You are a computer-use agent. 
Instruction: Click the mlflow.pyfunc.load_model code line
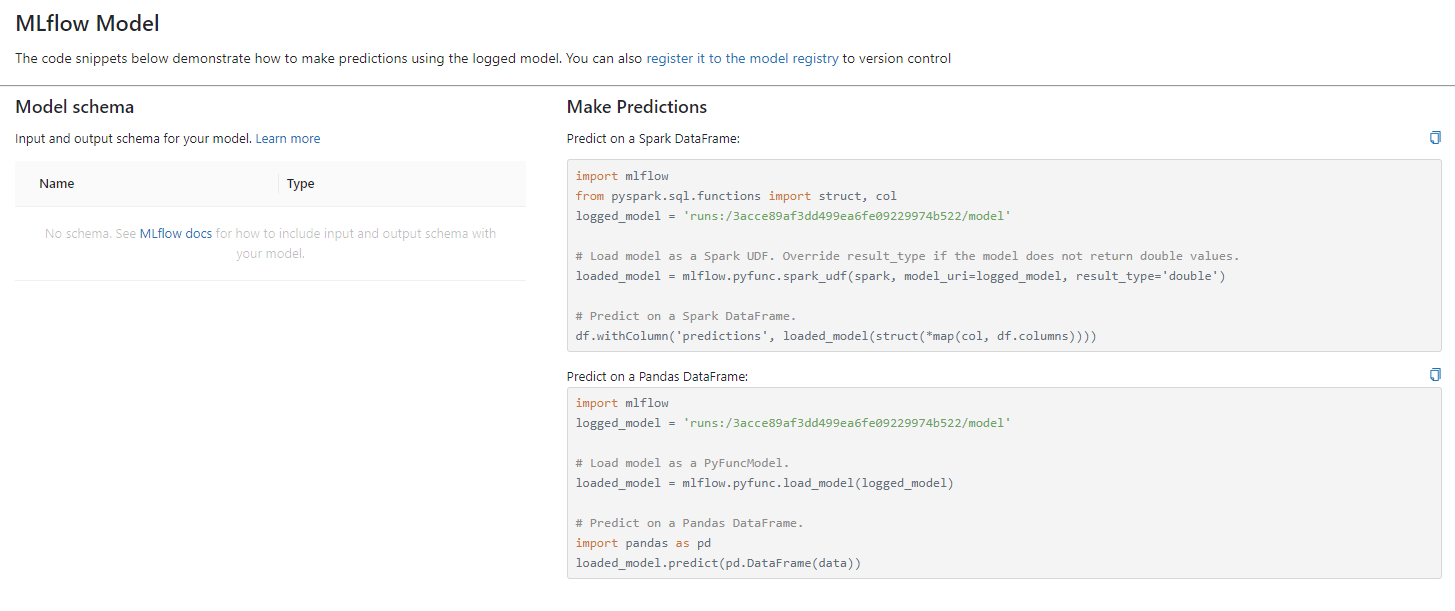click(x=765, y=483)
